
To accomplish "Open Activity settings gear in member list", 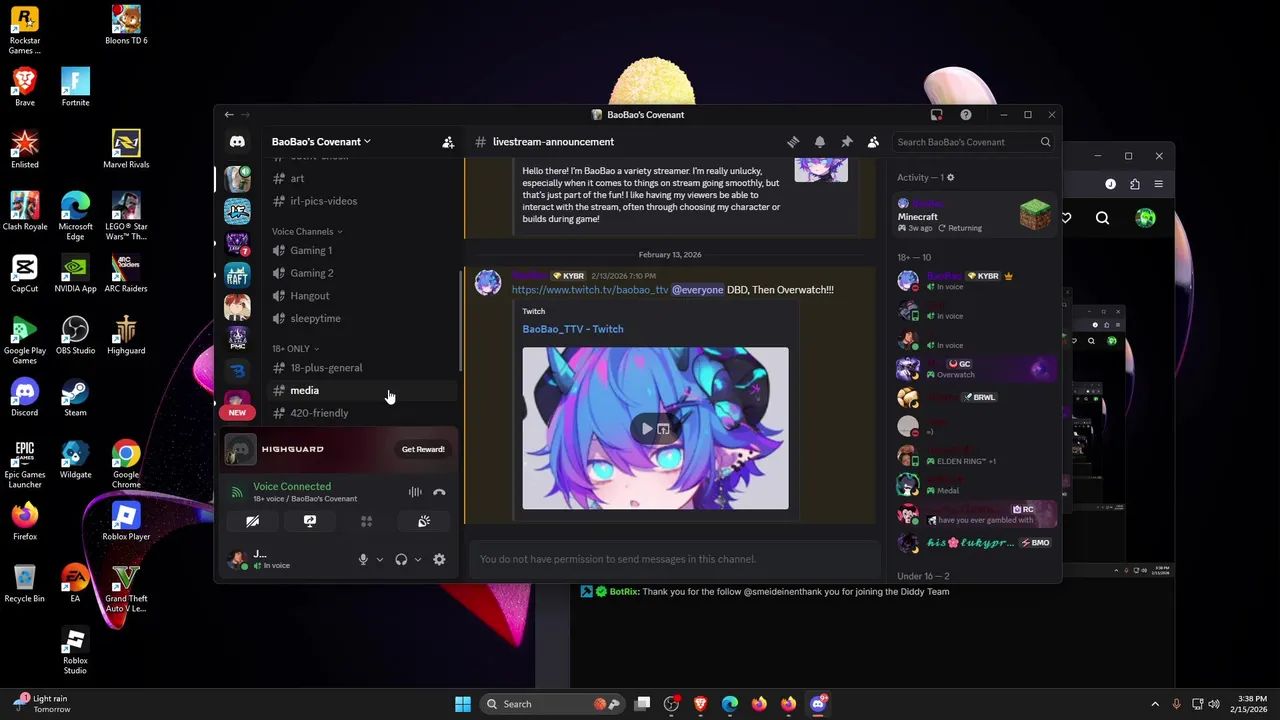I will coord(950,178).
